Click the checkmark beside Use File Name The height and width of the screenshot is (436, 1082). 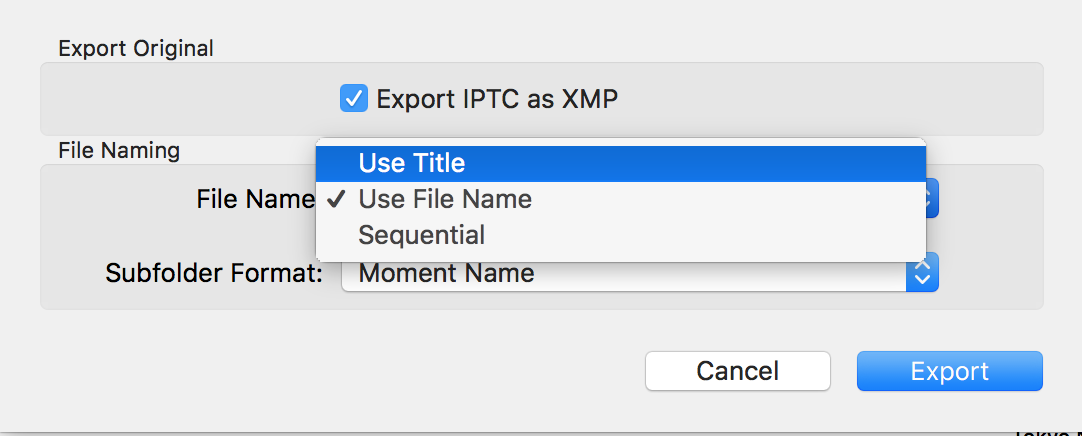337,199
